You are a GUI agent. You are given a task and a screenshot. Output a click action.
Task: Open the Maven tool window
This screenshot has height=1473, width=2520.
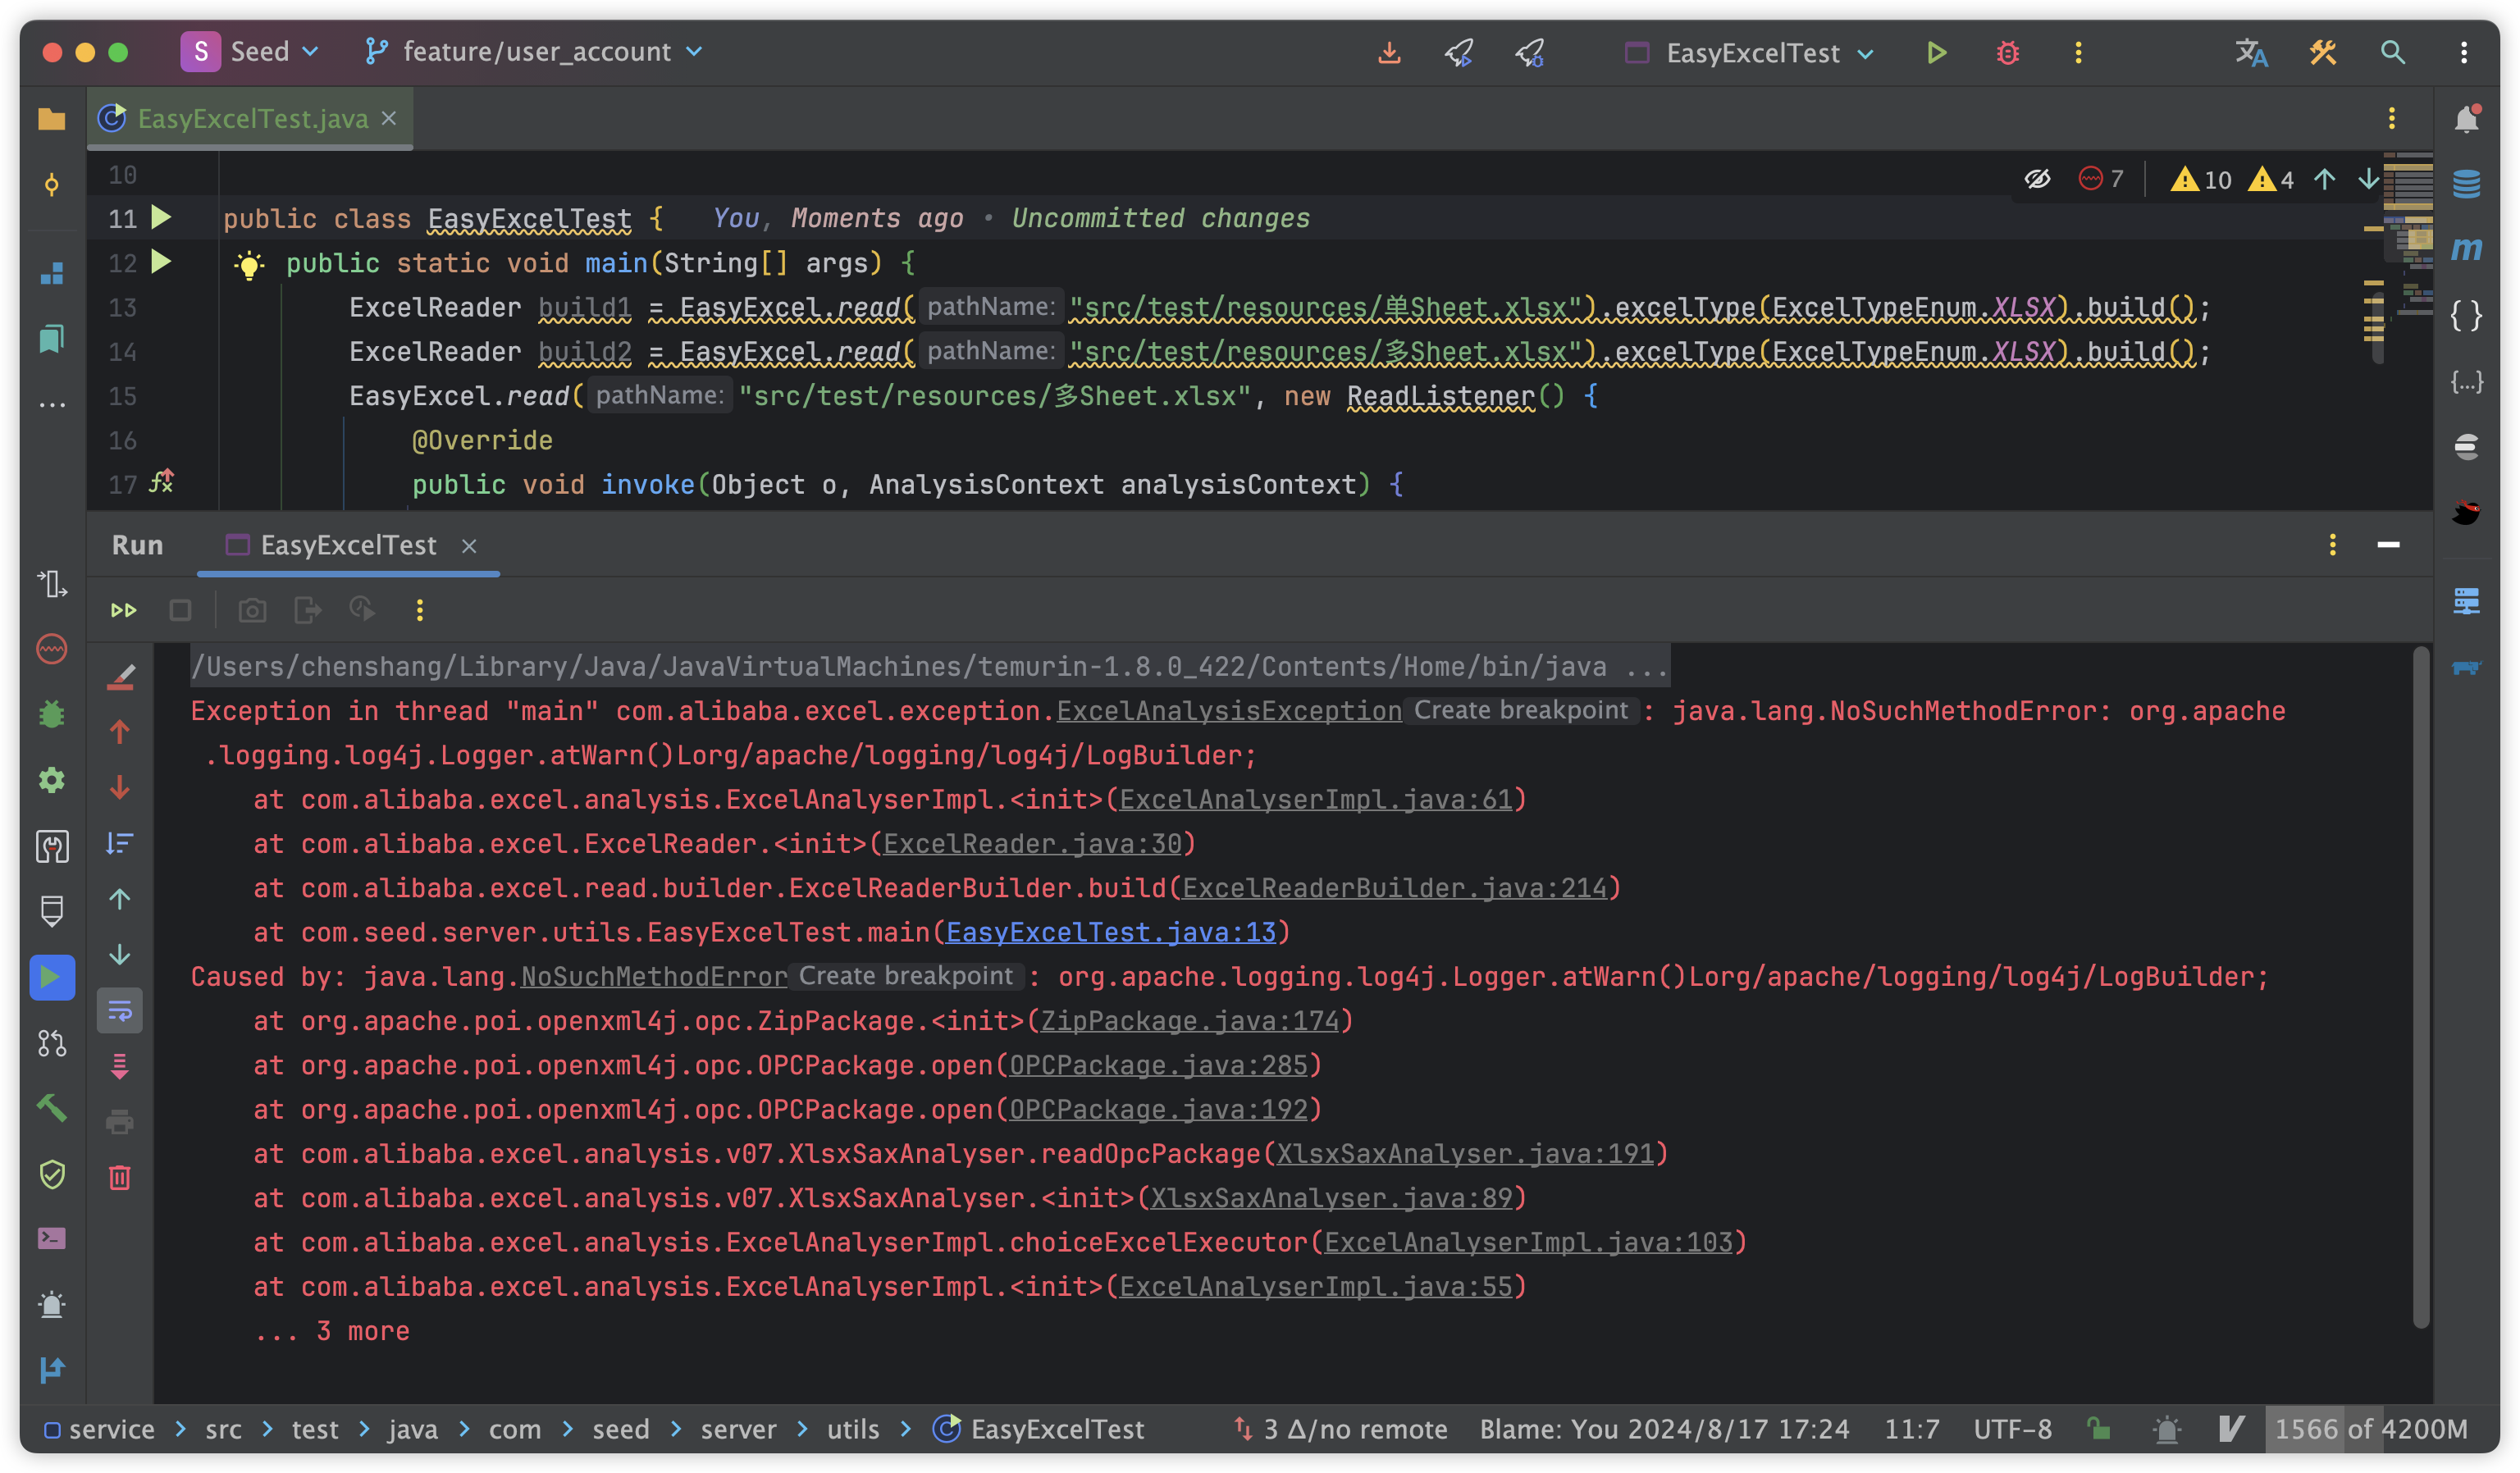click(x=2466, y=248)
